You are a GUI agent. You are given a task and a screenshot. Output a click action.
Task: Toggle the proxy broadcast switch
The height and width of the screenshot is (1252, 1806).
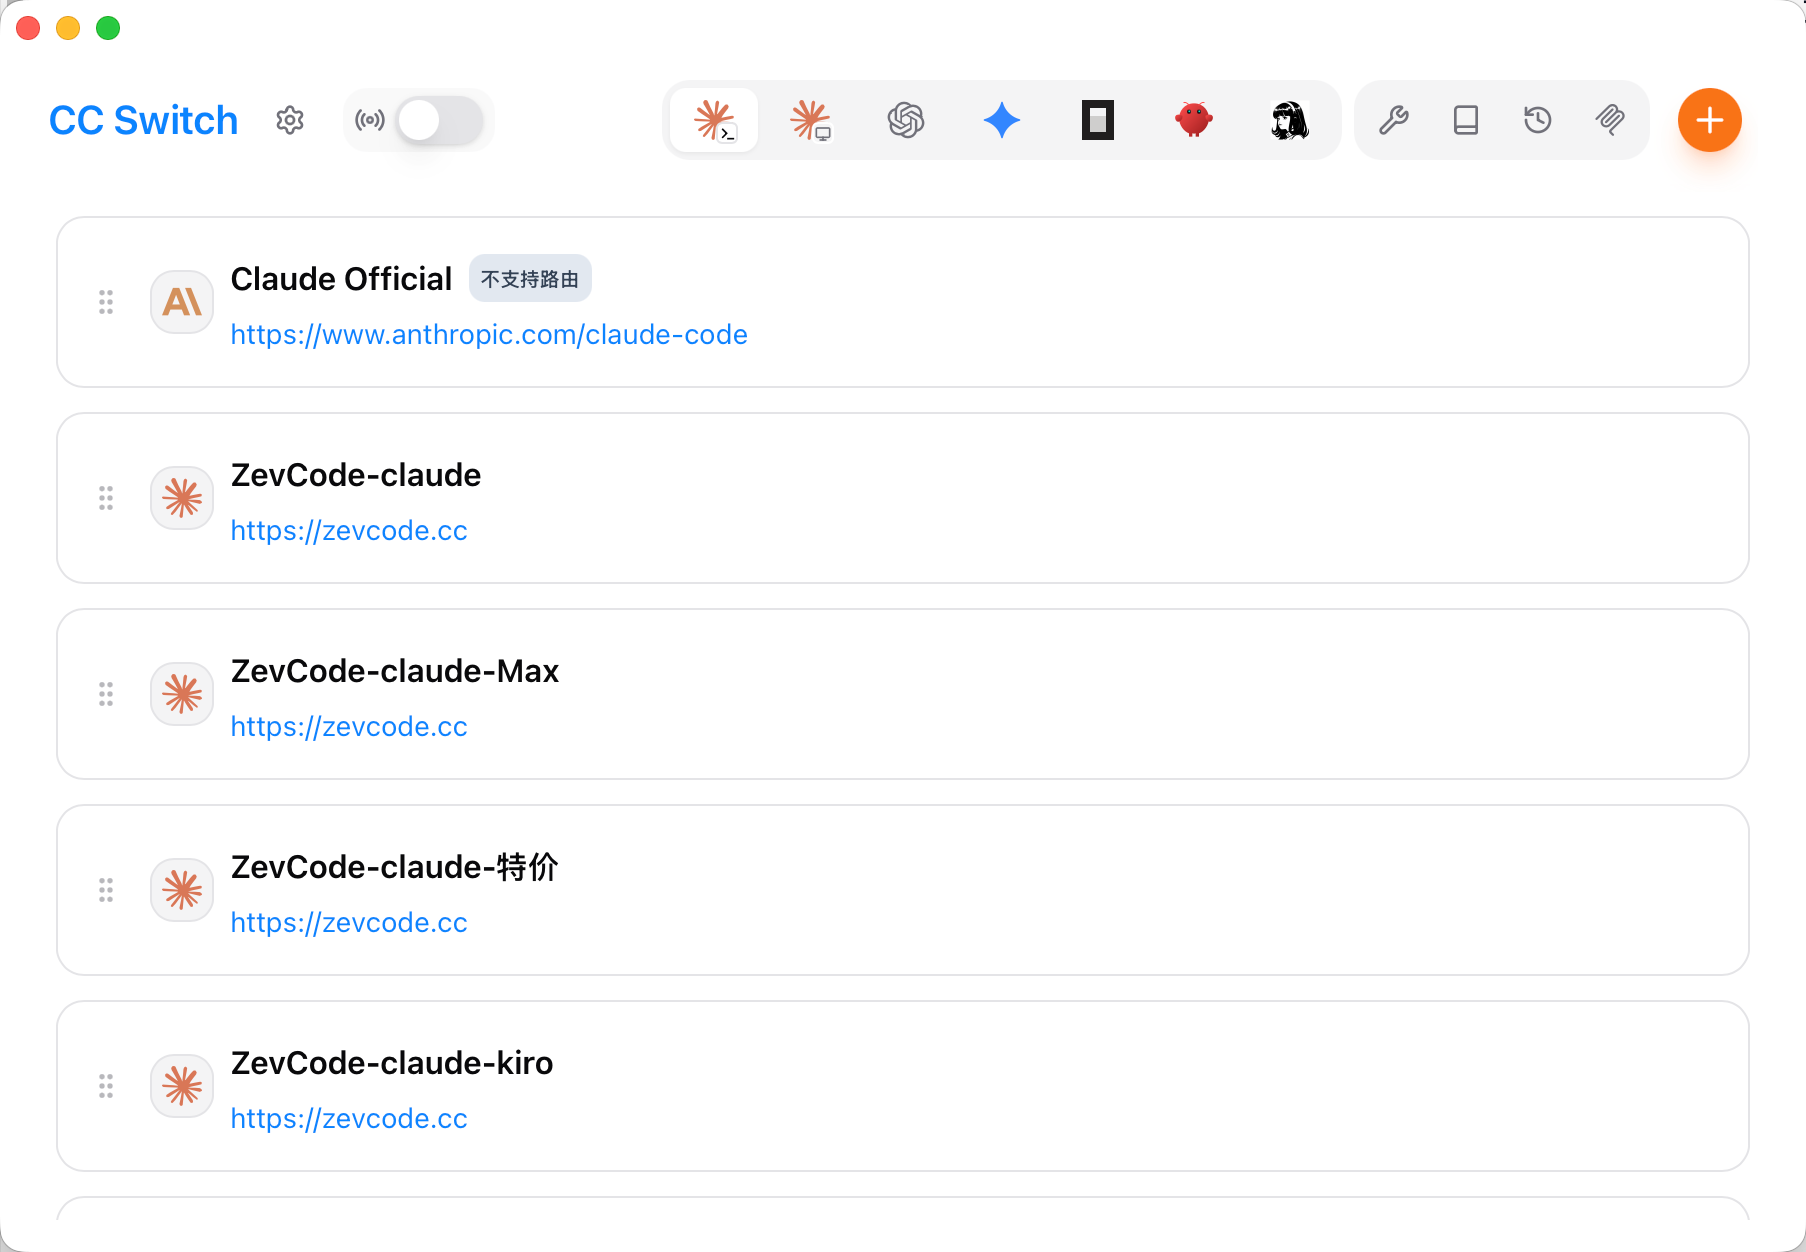pos(440,120)
